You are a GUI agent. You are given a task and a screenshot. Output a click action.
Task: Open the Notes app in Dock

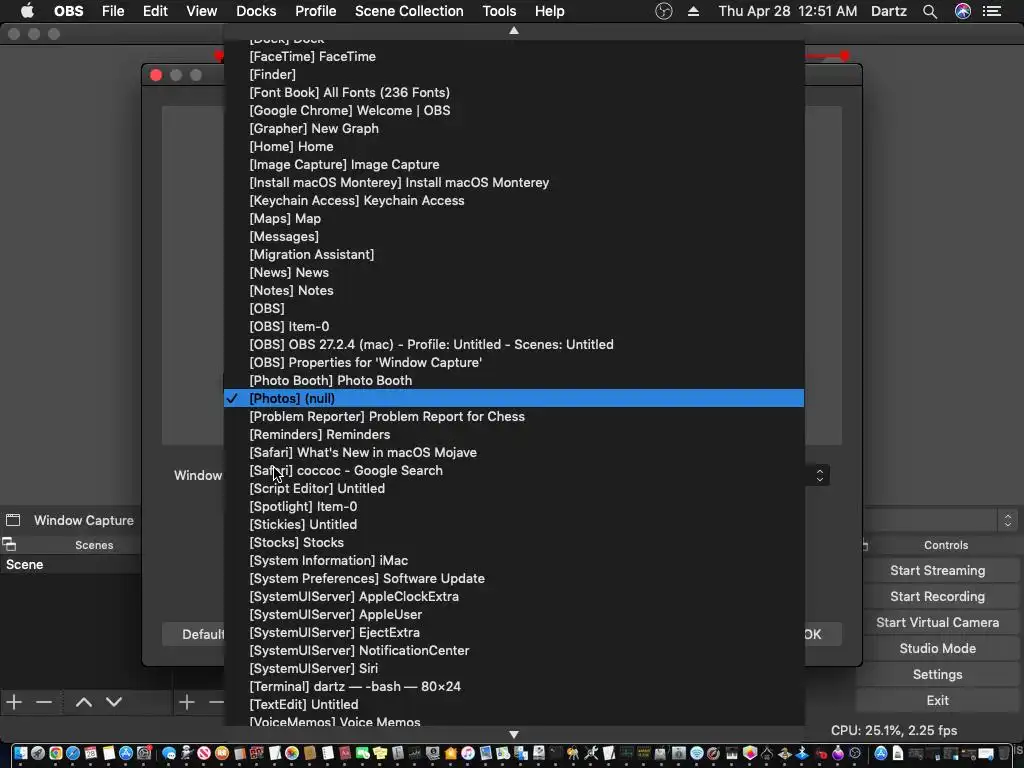point(108,753)
